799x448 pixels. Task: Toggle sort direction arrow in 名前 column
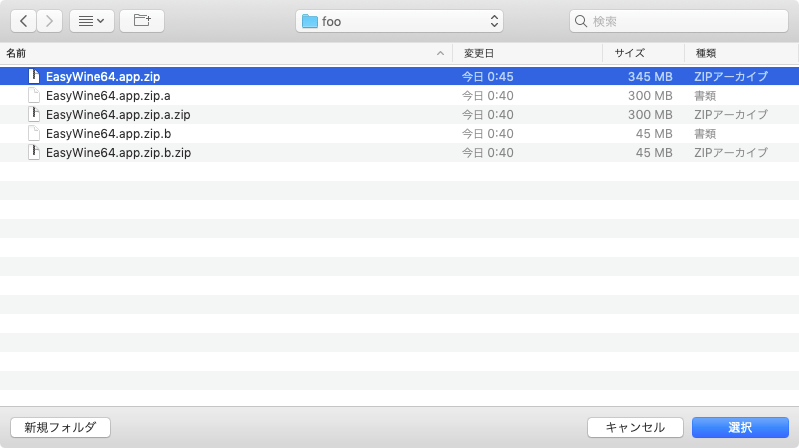click(440, 53)
